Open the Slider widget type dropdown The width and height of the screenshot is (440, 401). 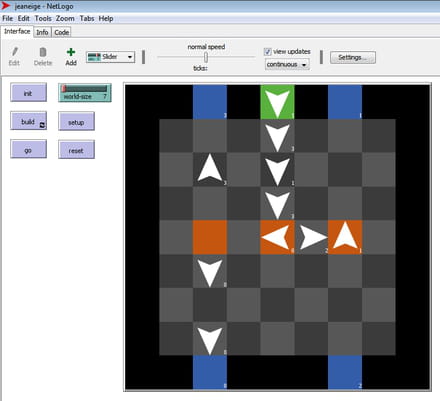(x=110, y=57)
